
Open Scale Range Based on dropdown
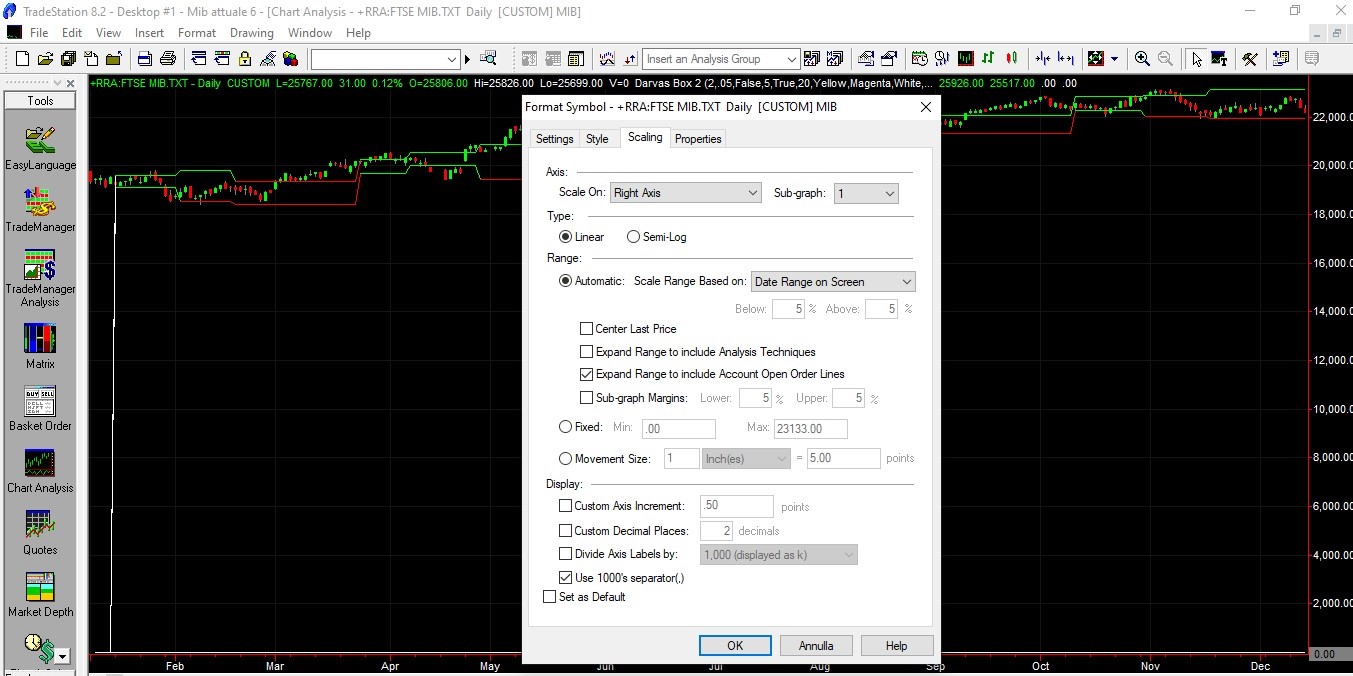pyautogui.click(x=833, y=282)
